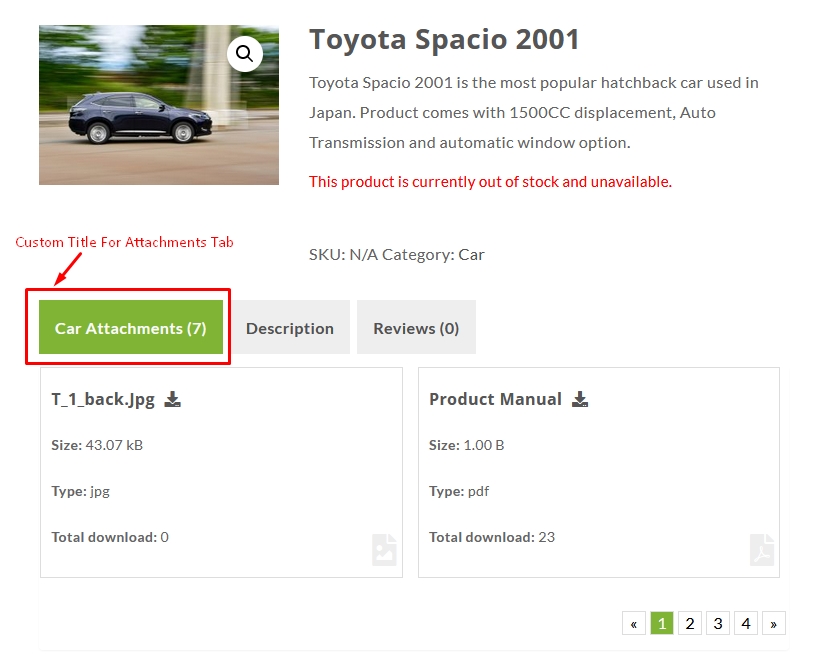This screenshot has width=817, height=659.
Task: Open the T_1_back.jpg file title
Action: 103,399
